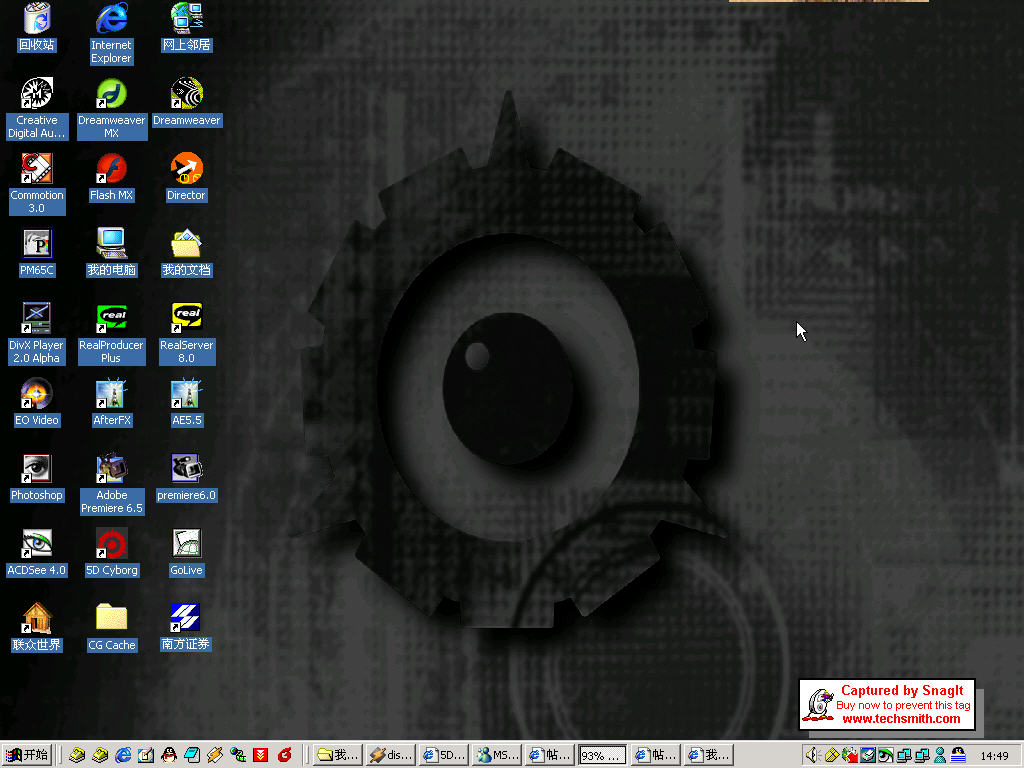Select the RealProducer Plus icon
This screenshot has width=1024, height=768.
tap(111, 318)
